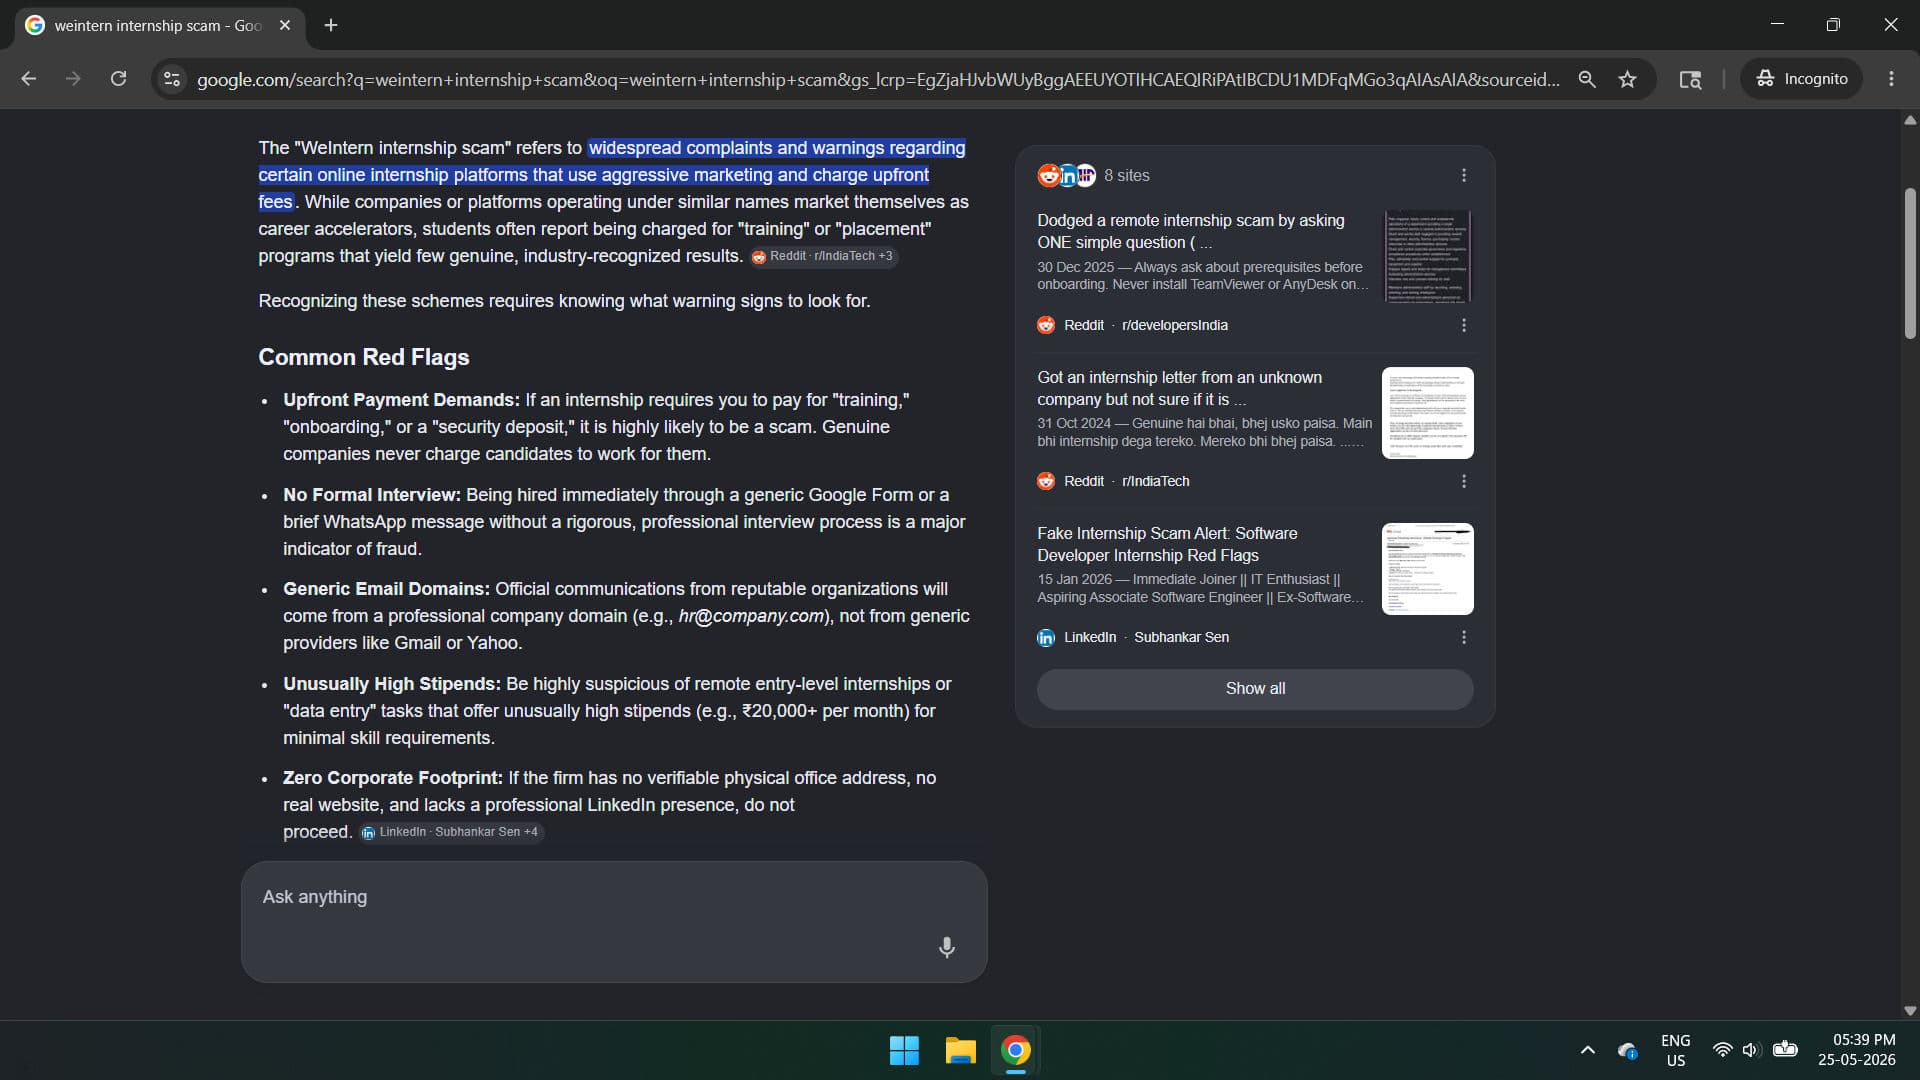Open options for Subhankar Sen LinkedIn result
Screen dimensions: 1920x1080
click(1464, 637)
